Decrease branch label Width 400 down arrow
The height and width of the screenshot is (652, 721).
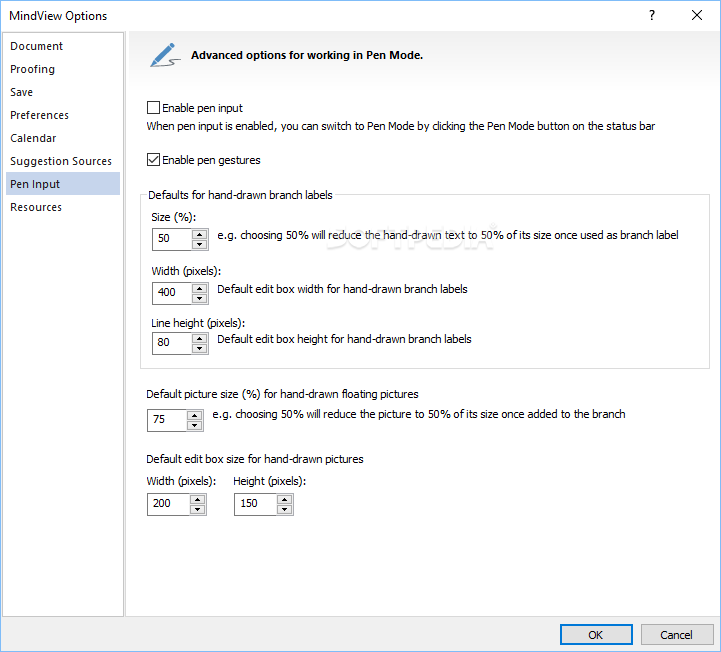pos(200,298)
